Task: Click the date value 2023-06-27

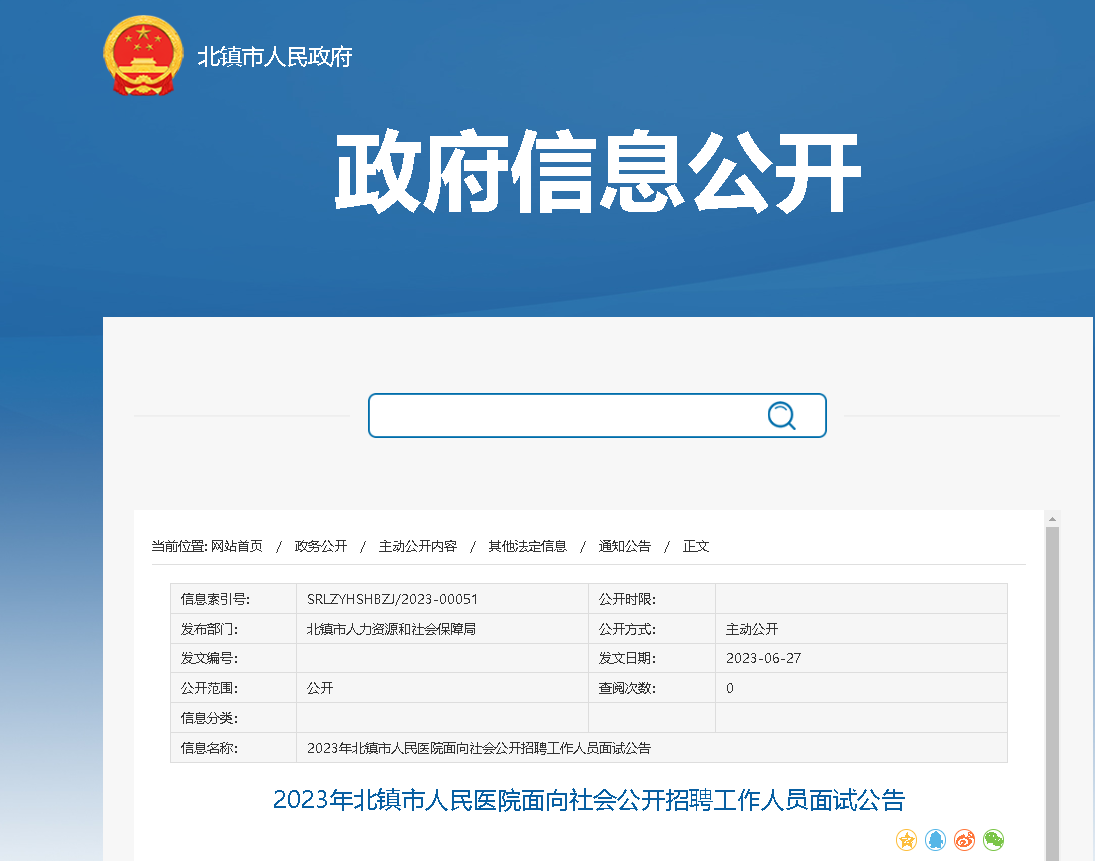Action: [763, 658]
